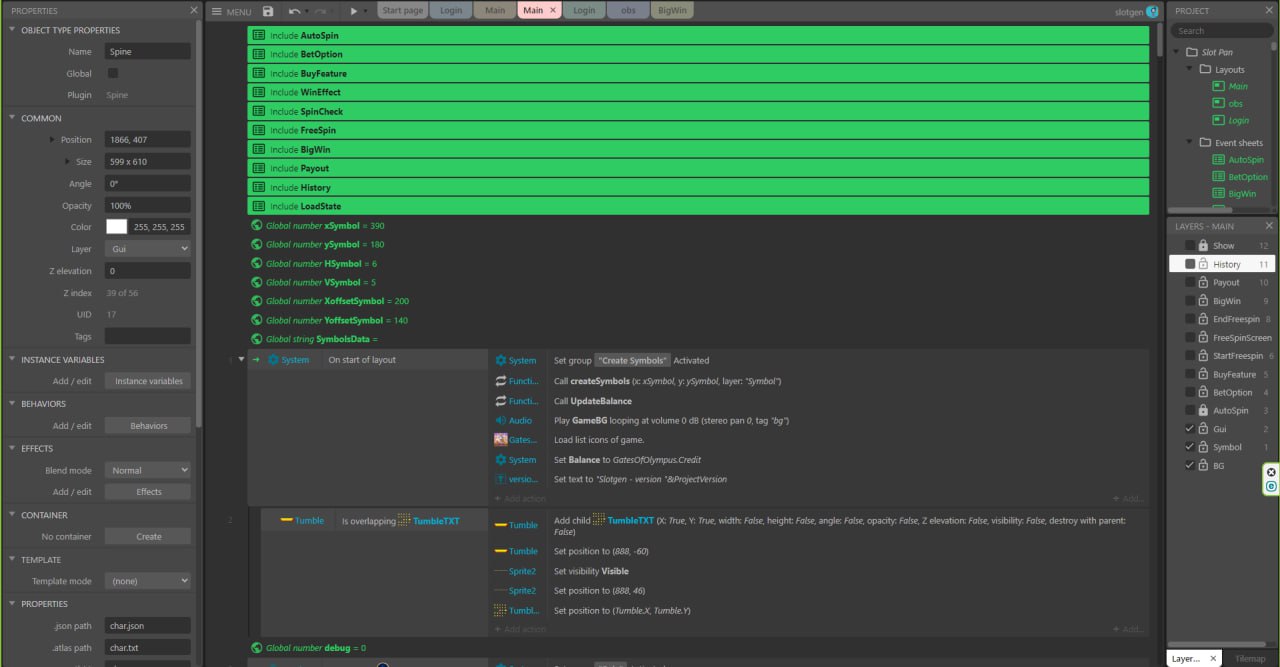Click the container Create button

(148, 536)
